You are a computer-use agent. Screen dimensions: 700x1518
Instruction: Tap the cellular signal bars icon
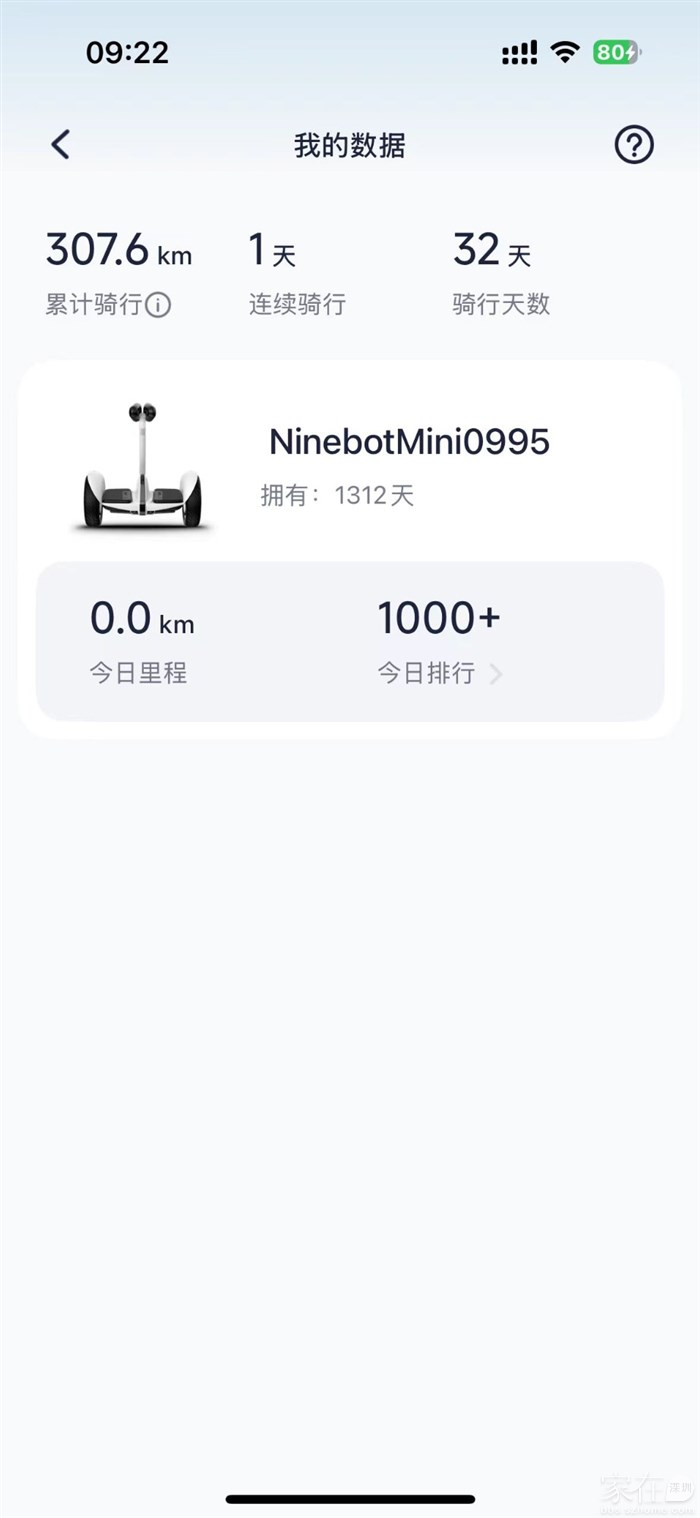coord(519,53)
